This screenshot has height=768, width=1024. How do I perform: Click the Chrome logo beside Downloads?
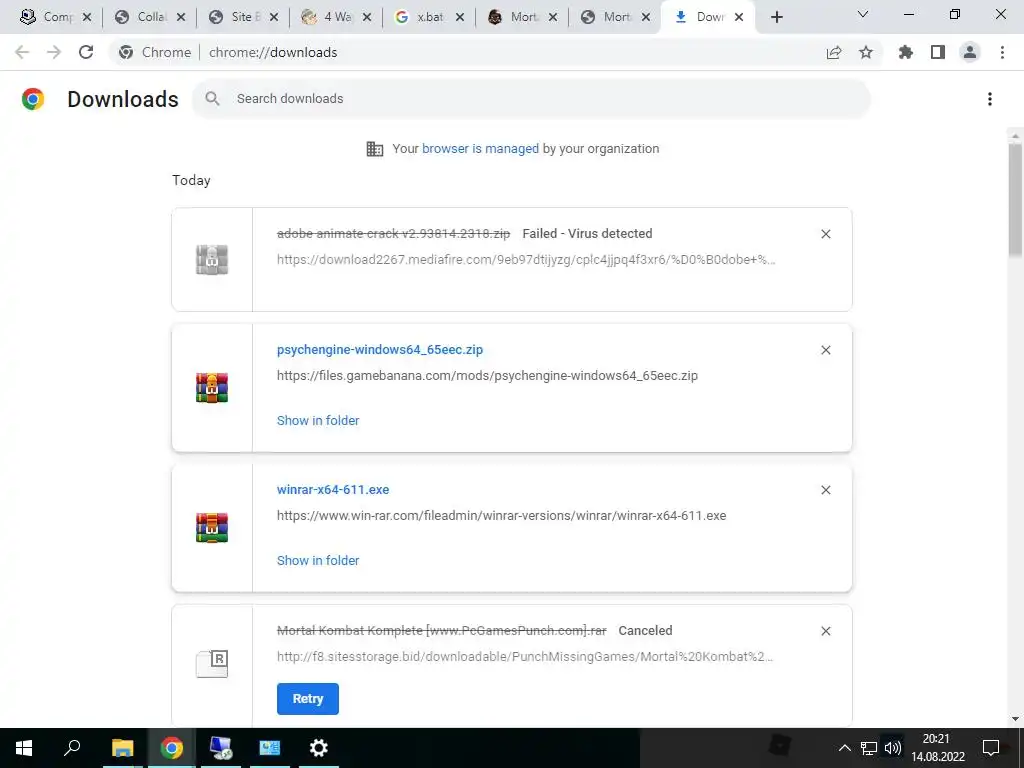click(33, 99)
